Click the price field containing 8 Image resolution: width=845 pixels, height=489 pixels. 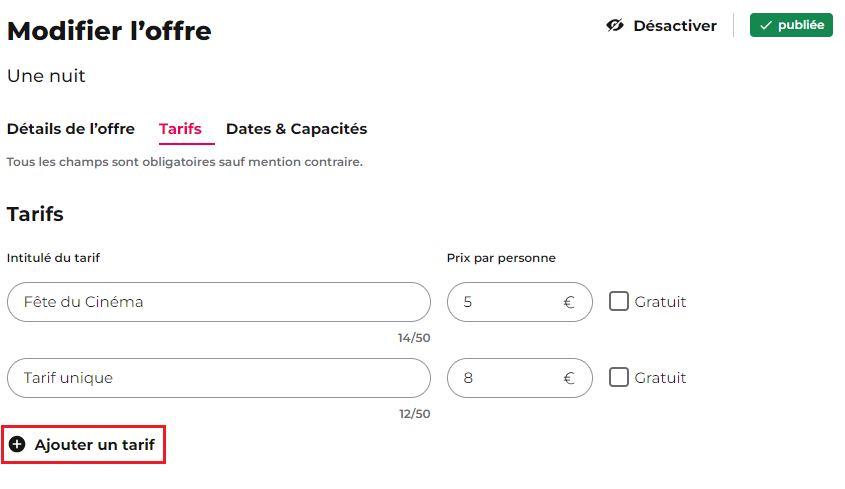pyautogui.click(x=520, y=378)
